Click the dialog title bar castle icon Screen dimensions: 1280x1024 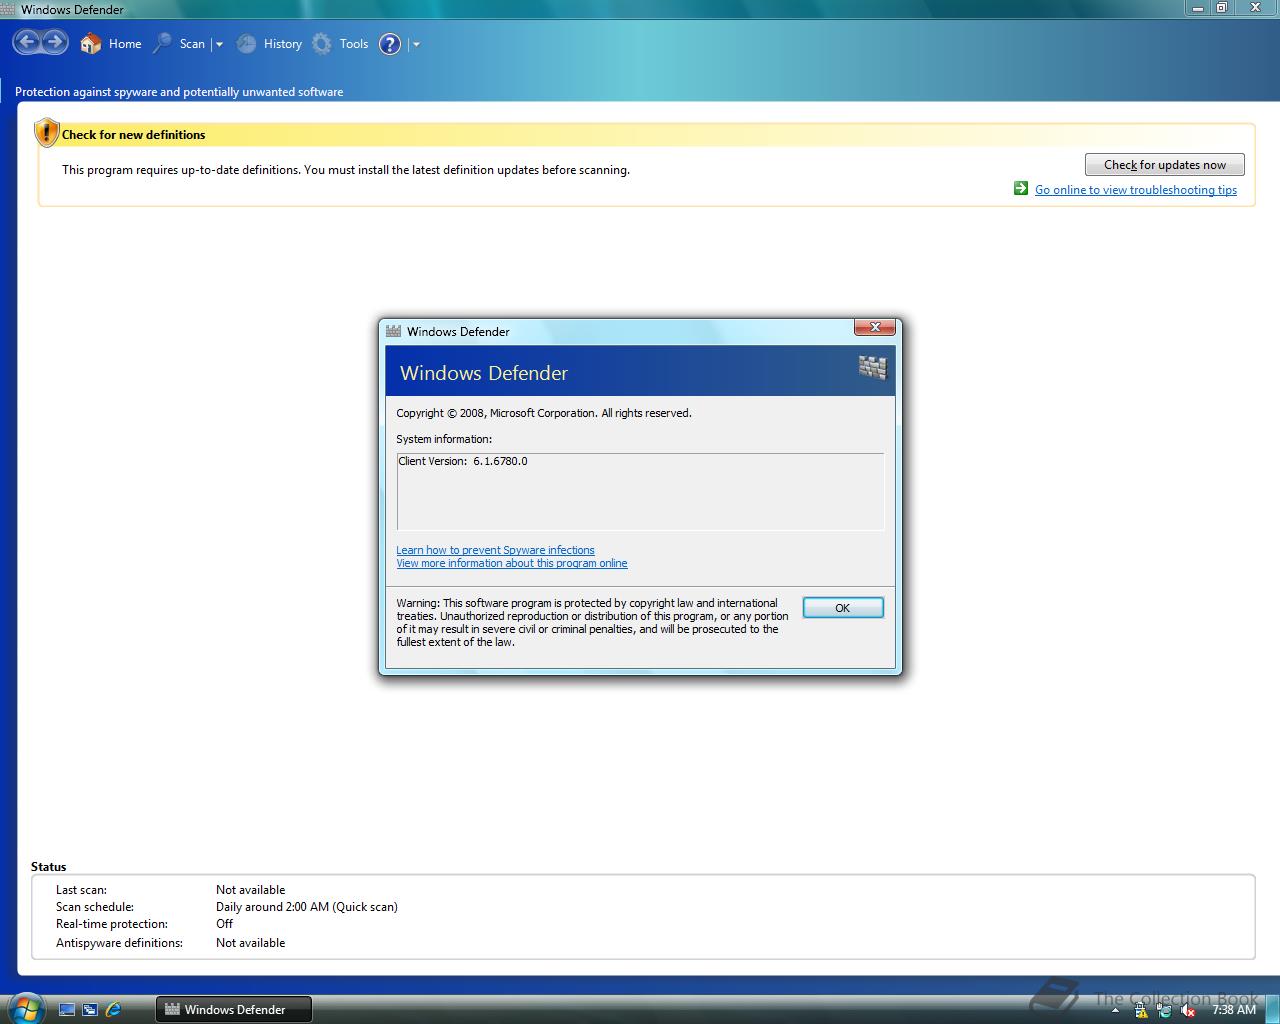(x=394, y=331)
